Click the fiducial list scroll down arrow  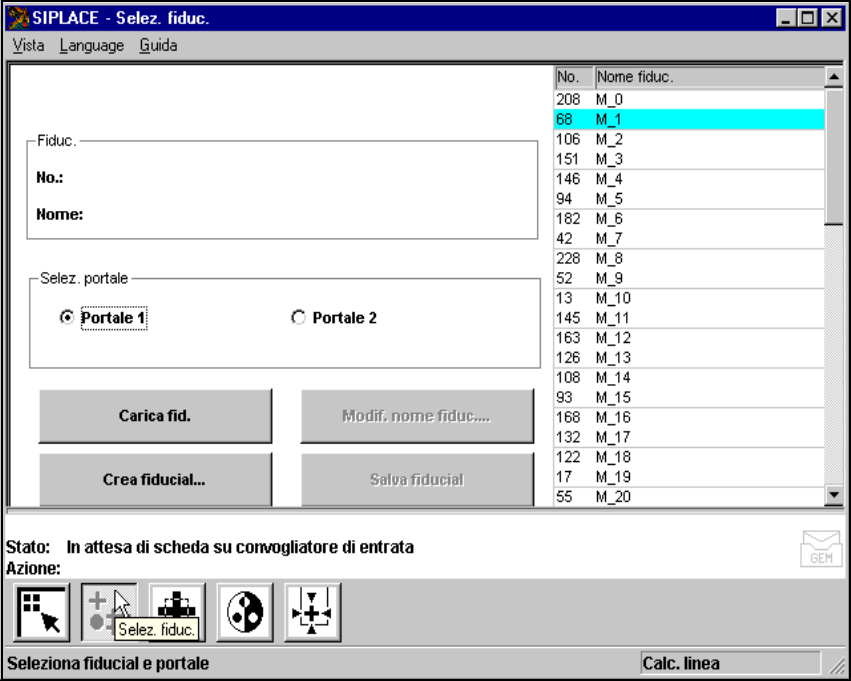tap(834, 495)
